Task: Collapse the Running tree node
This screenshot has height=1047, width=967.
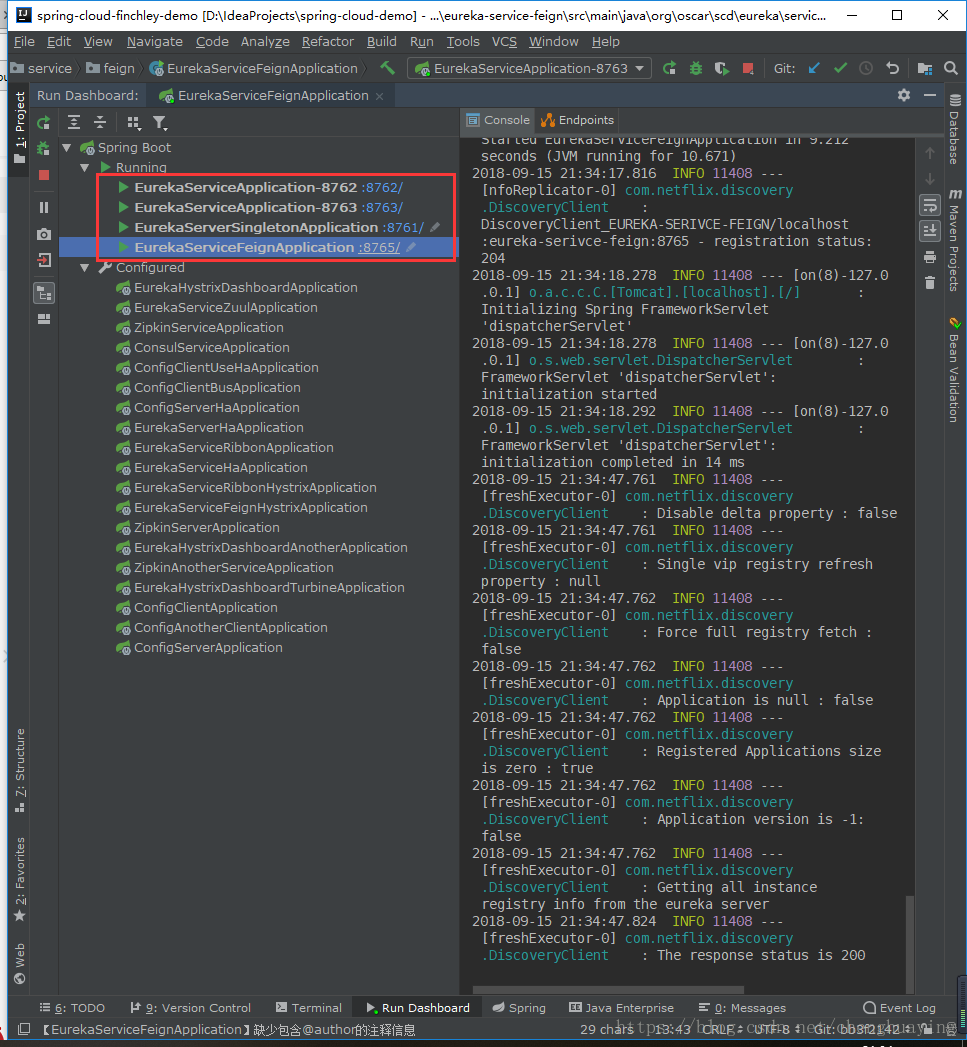Action: [x=85, y=168]
